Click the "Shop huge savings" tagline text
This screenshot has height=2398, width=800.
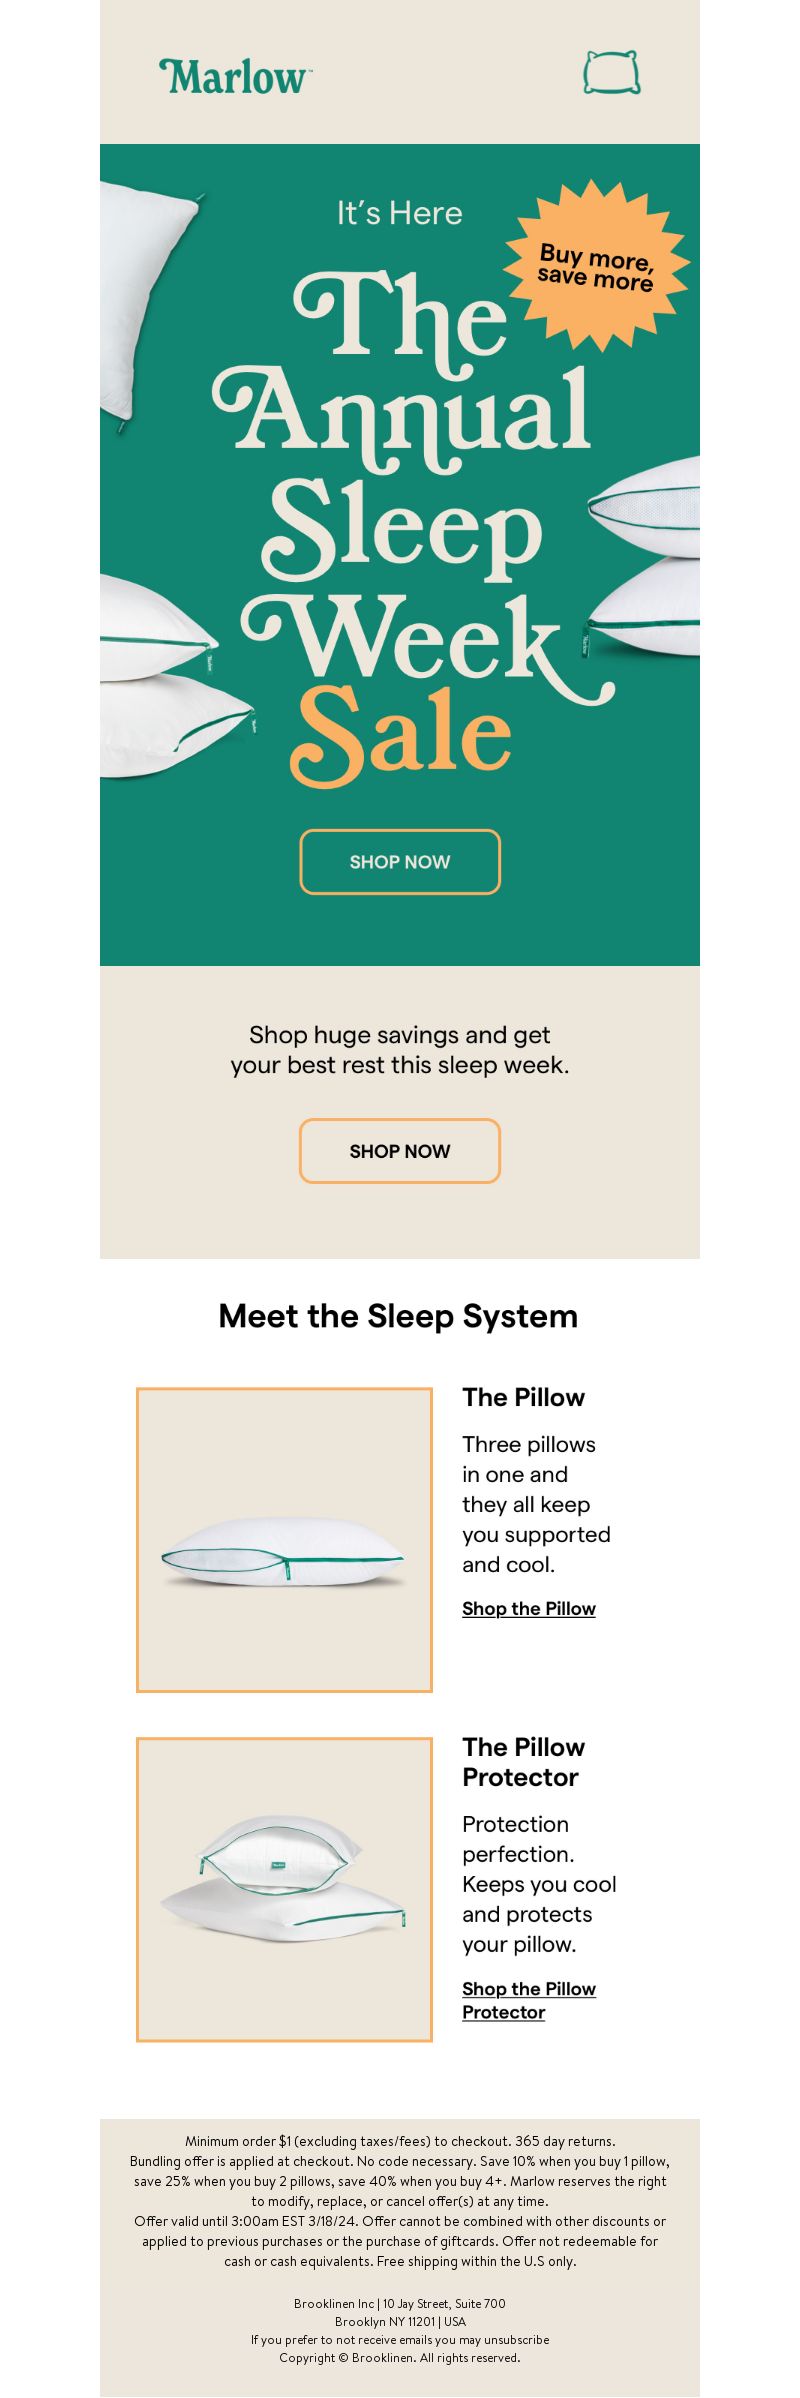coord(400,1050)
